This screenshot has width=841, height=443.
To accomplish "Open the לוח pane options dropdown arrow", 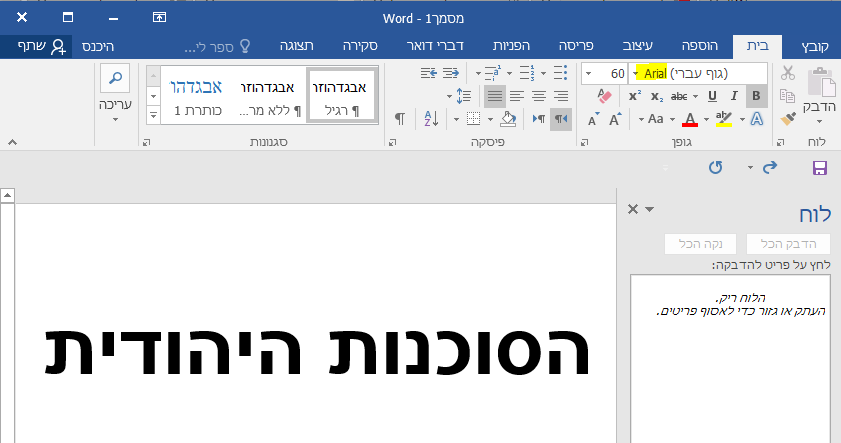I will point(650,209).
